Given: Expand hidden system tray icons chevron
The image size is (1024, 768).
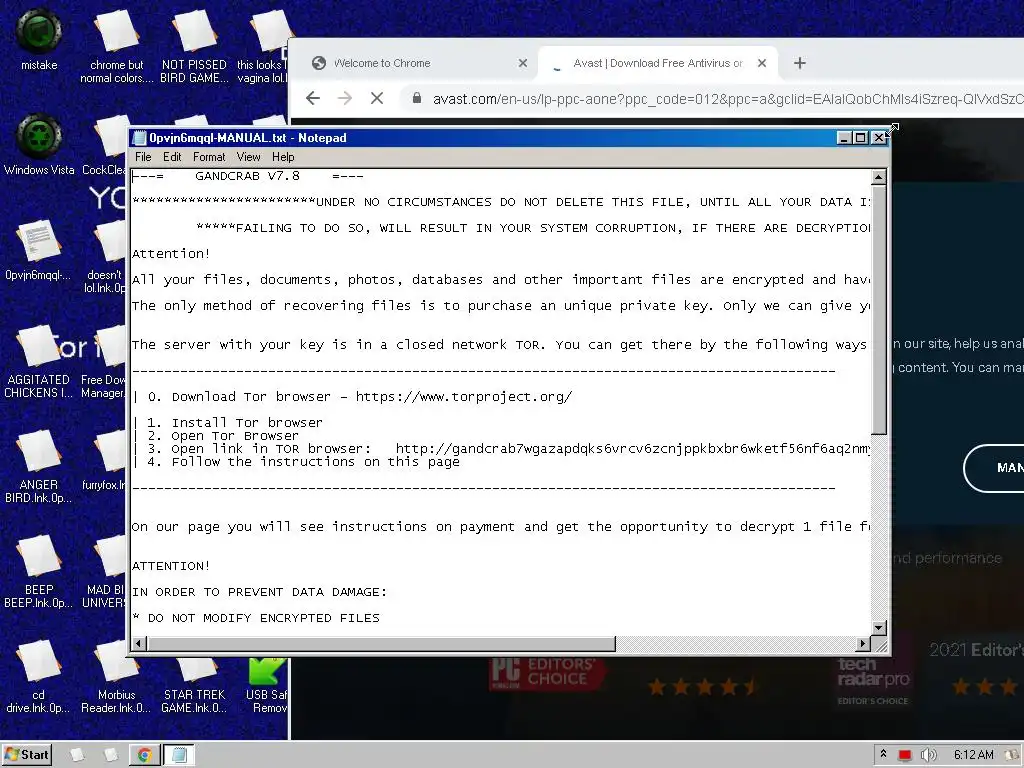Looking at the screenshot, I should [x=884, y=754].
